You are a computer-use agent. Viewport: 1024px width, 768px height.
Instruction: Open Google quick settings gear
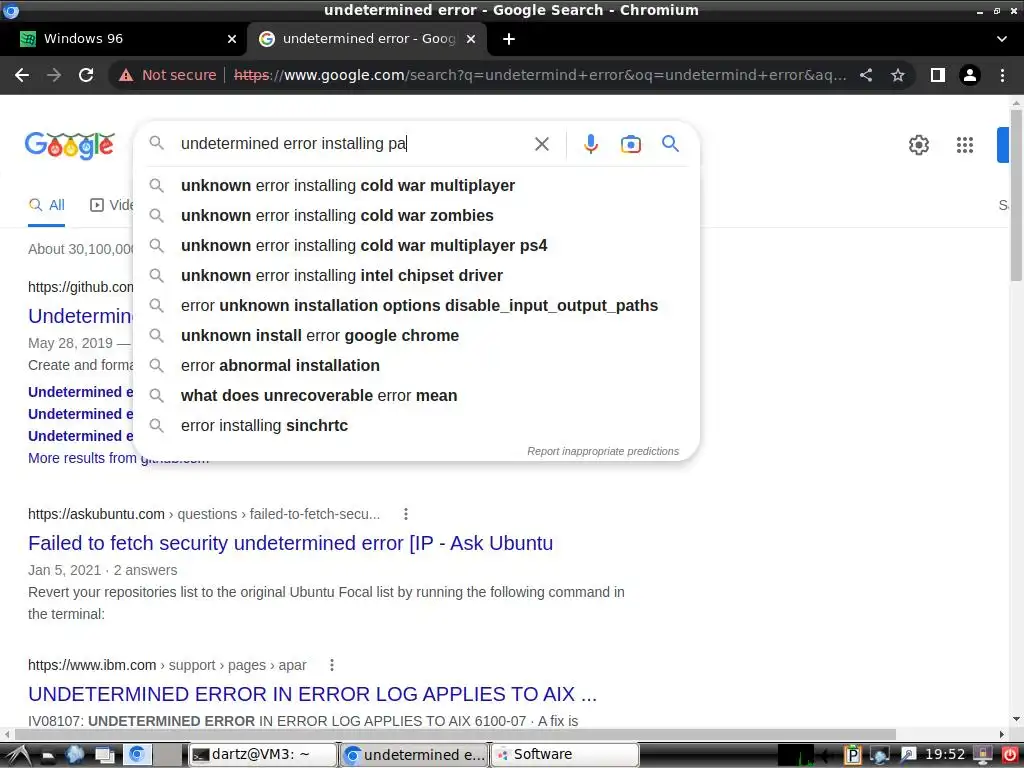tap(919, 144)
